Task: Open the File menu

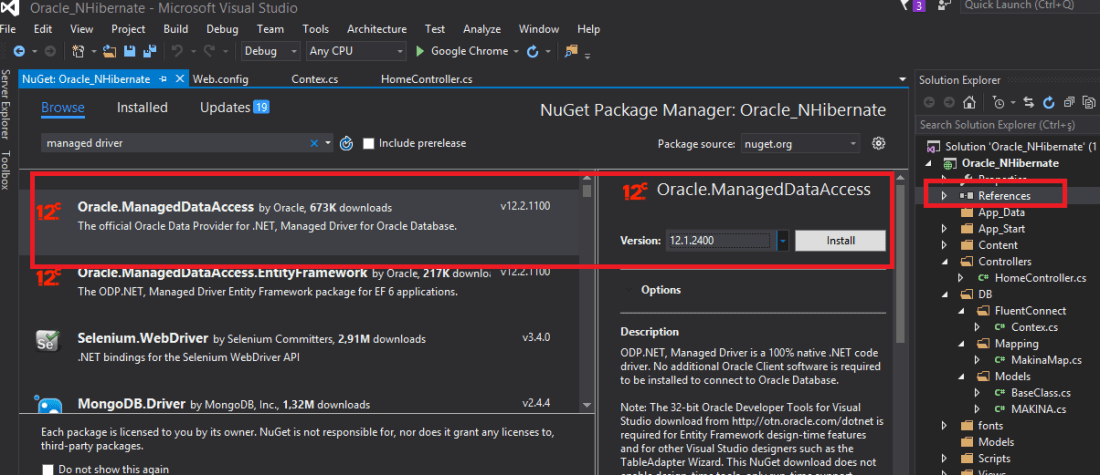Action: [7, 29]
